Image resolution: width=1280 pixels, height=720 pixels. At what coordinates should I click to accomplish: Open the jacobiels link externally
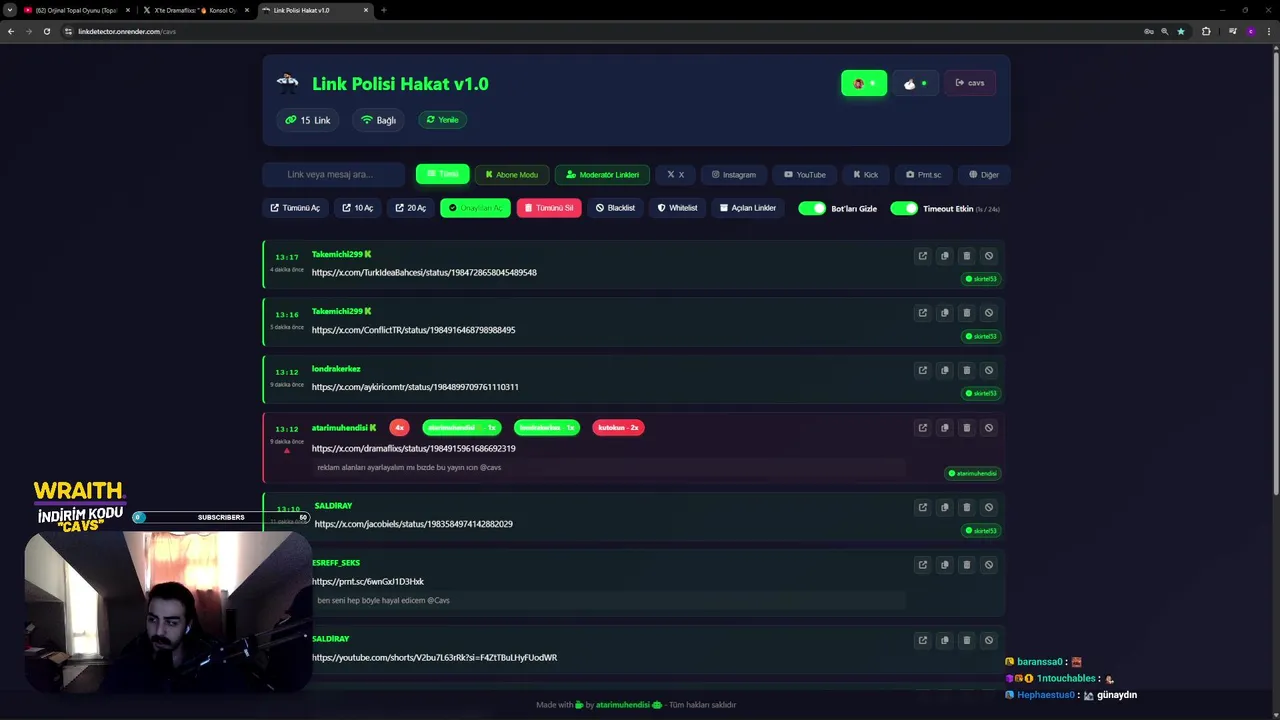(922, 507)
